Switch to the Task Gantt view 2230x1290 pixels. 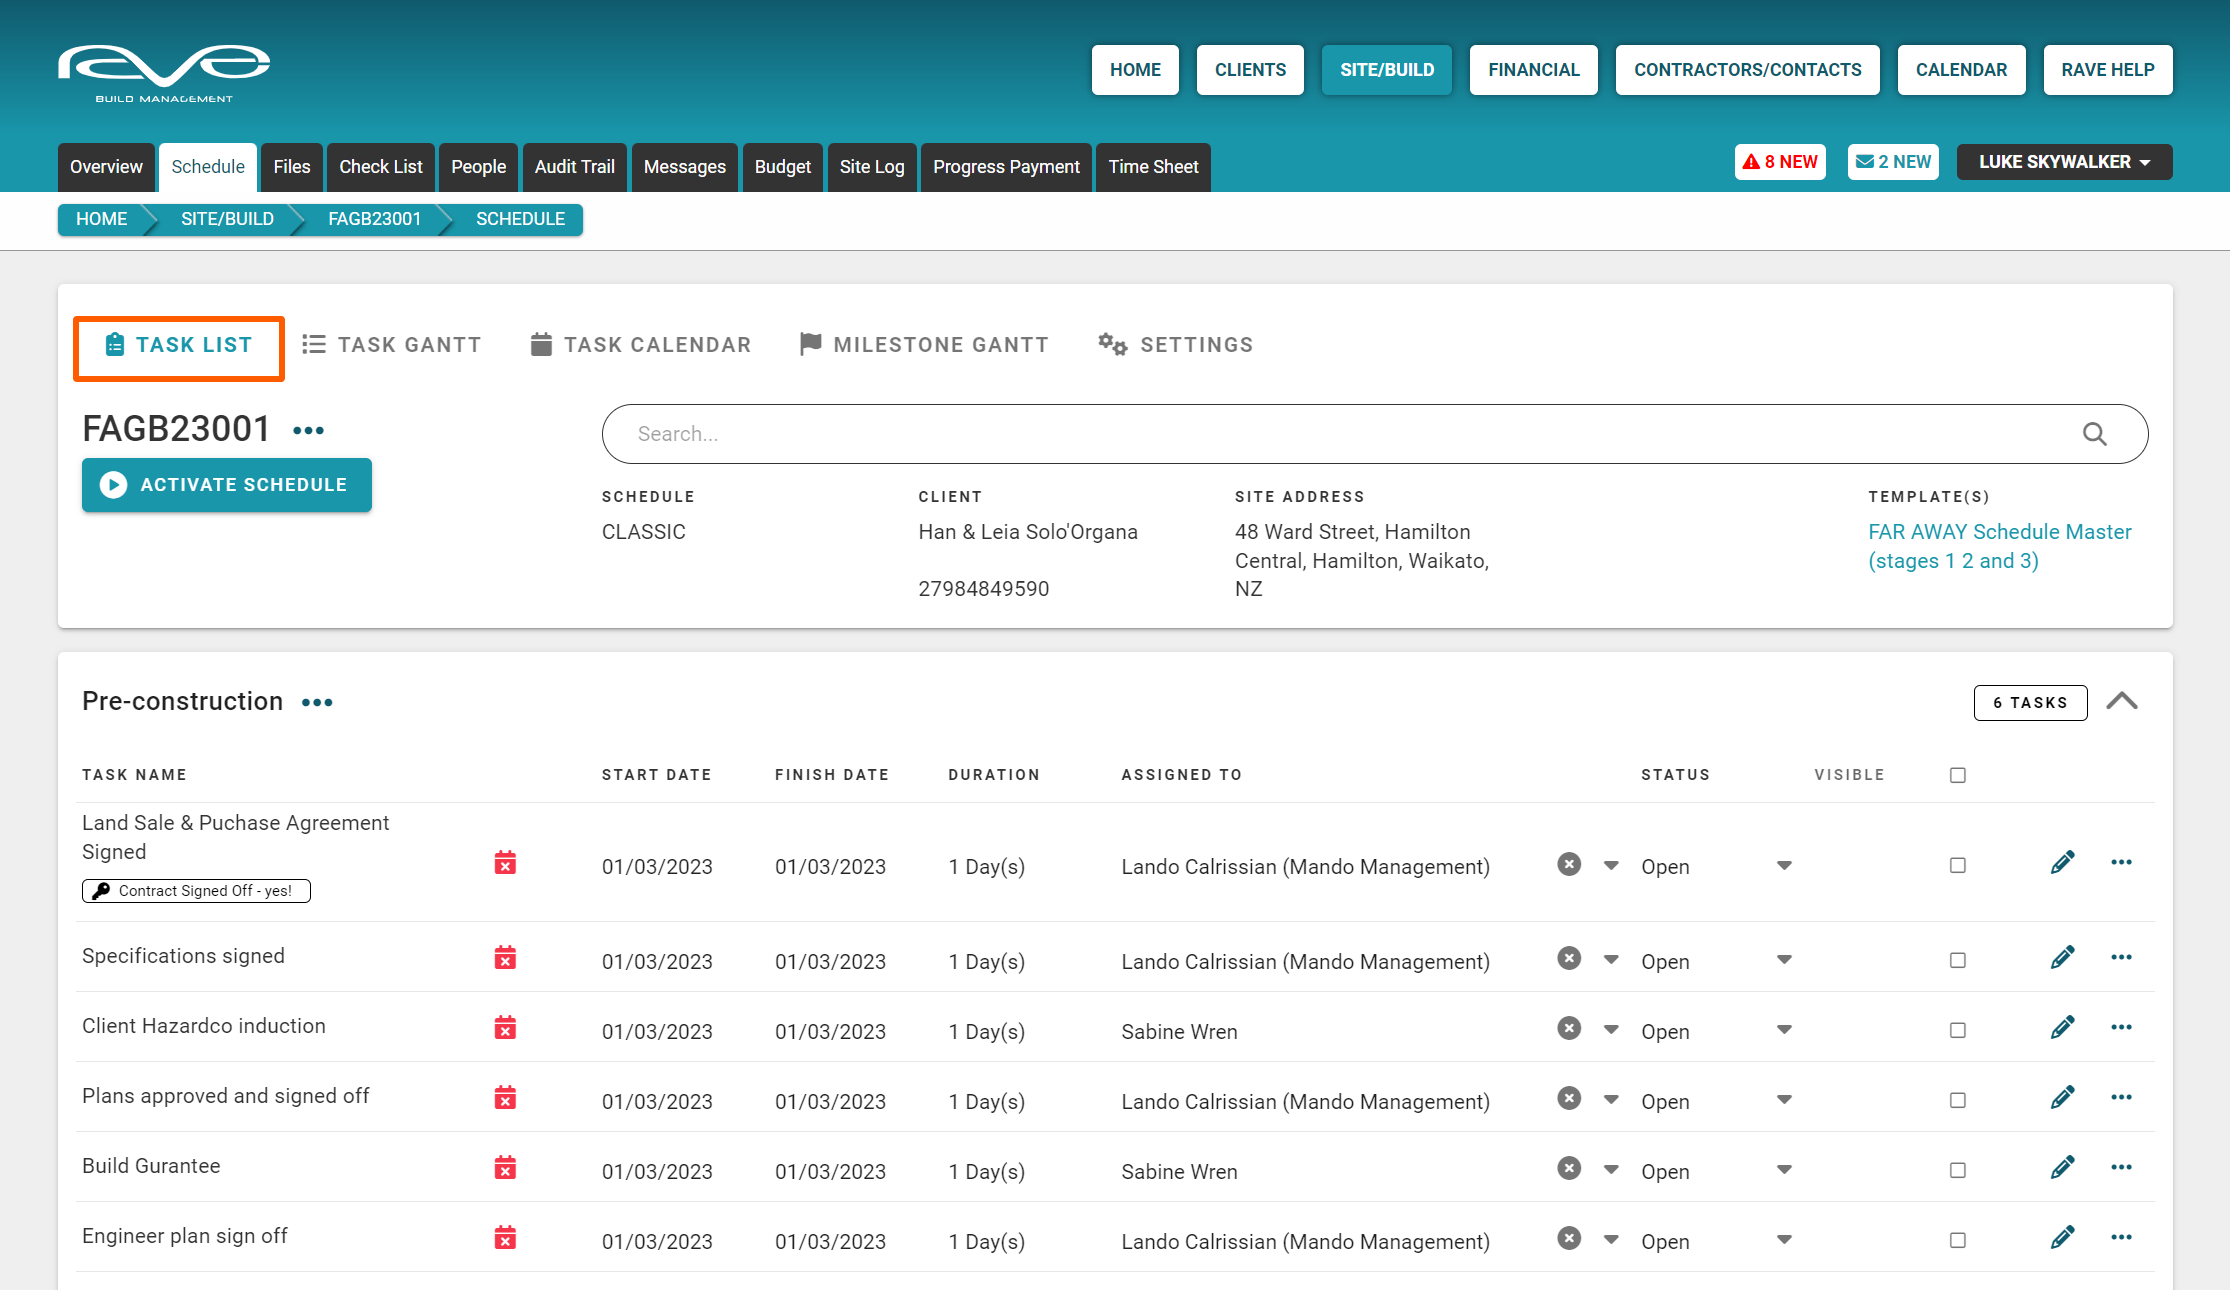pos(392,345)
